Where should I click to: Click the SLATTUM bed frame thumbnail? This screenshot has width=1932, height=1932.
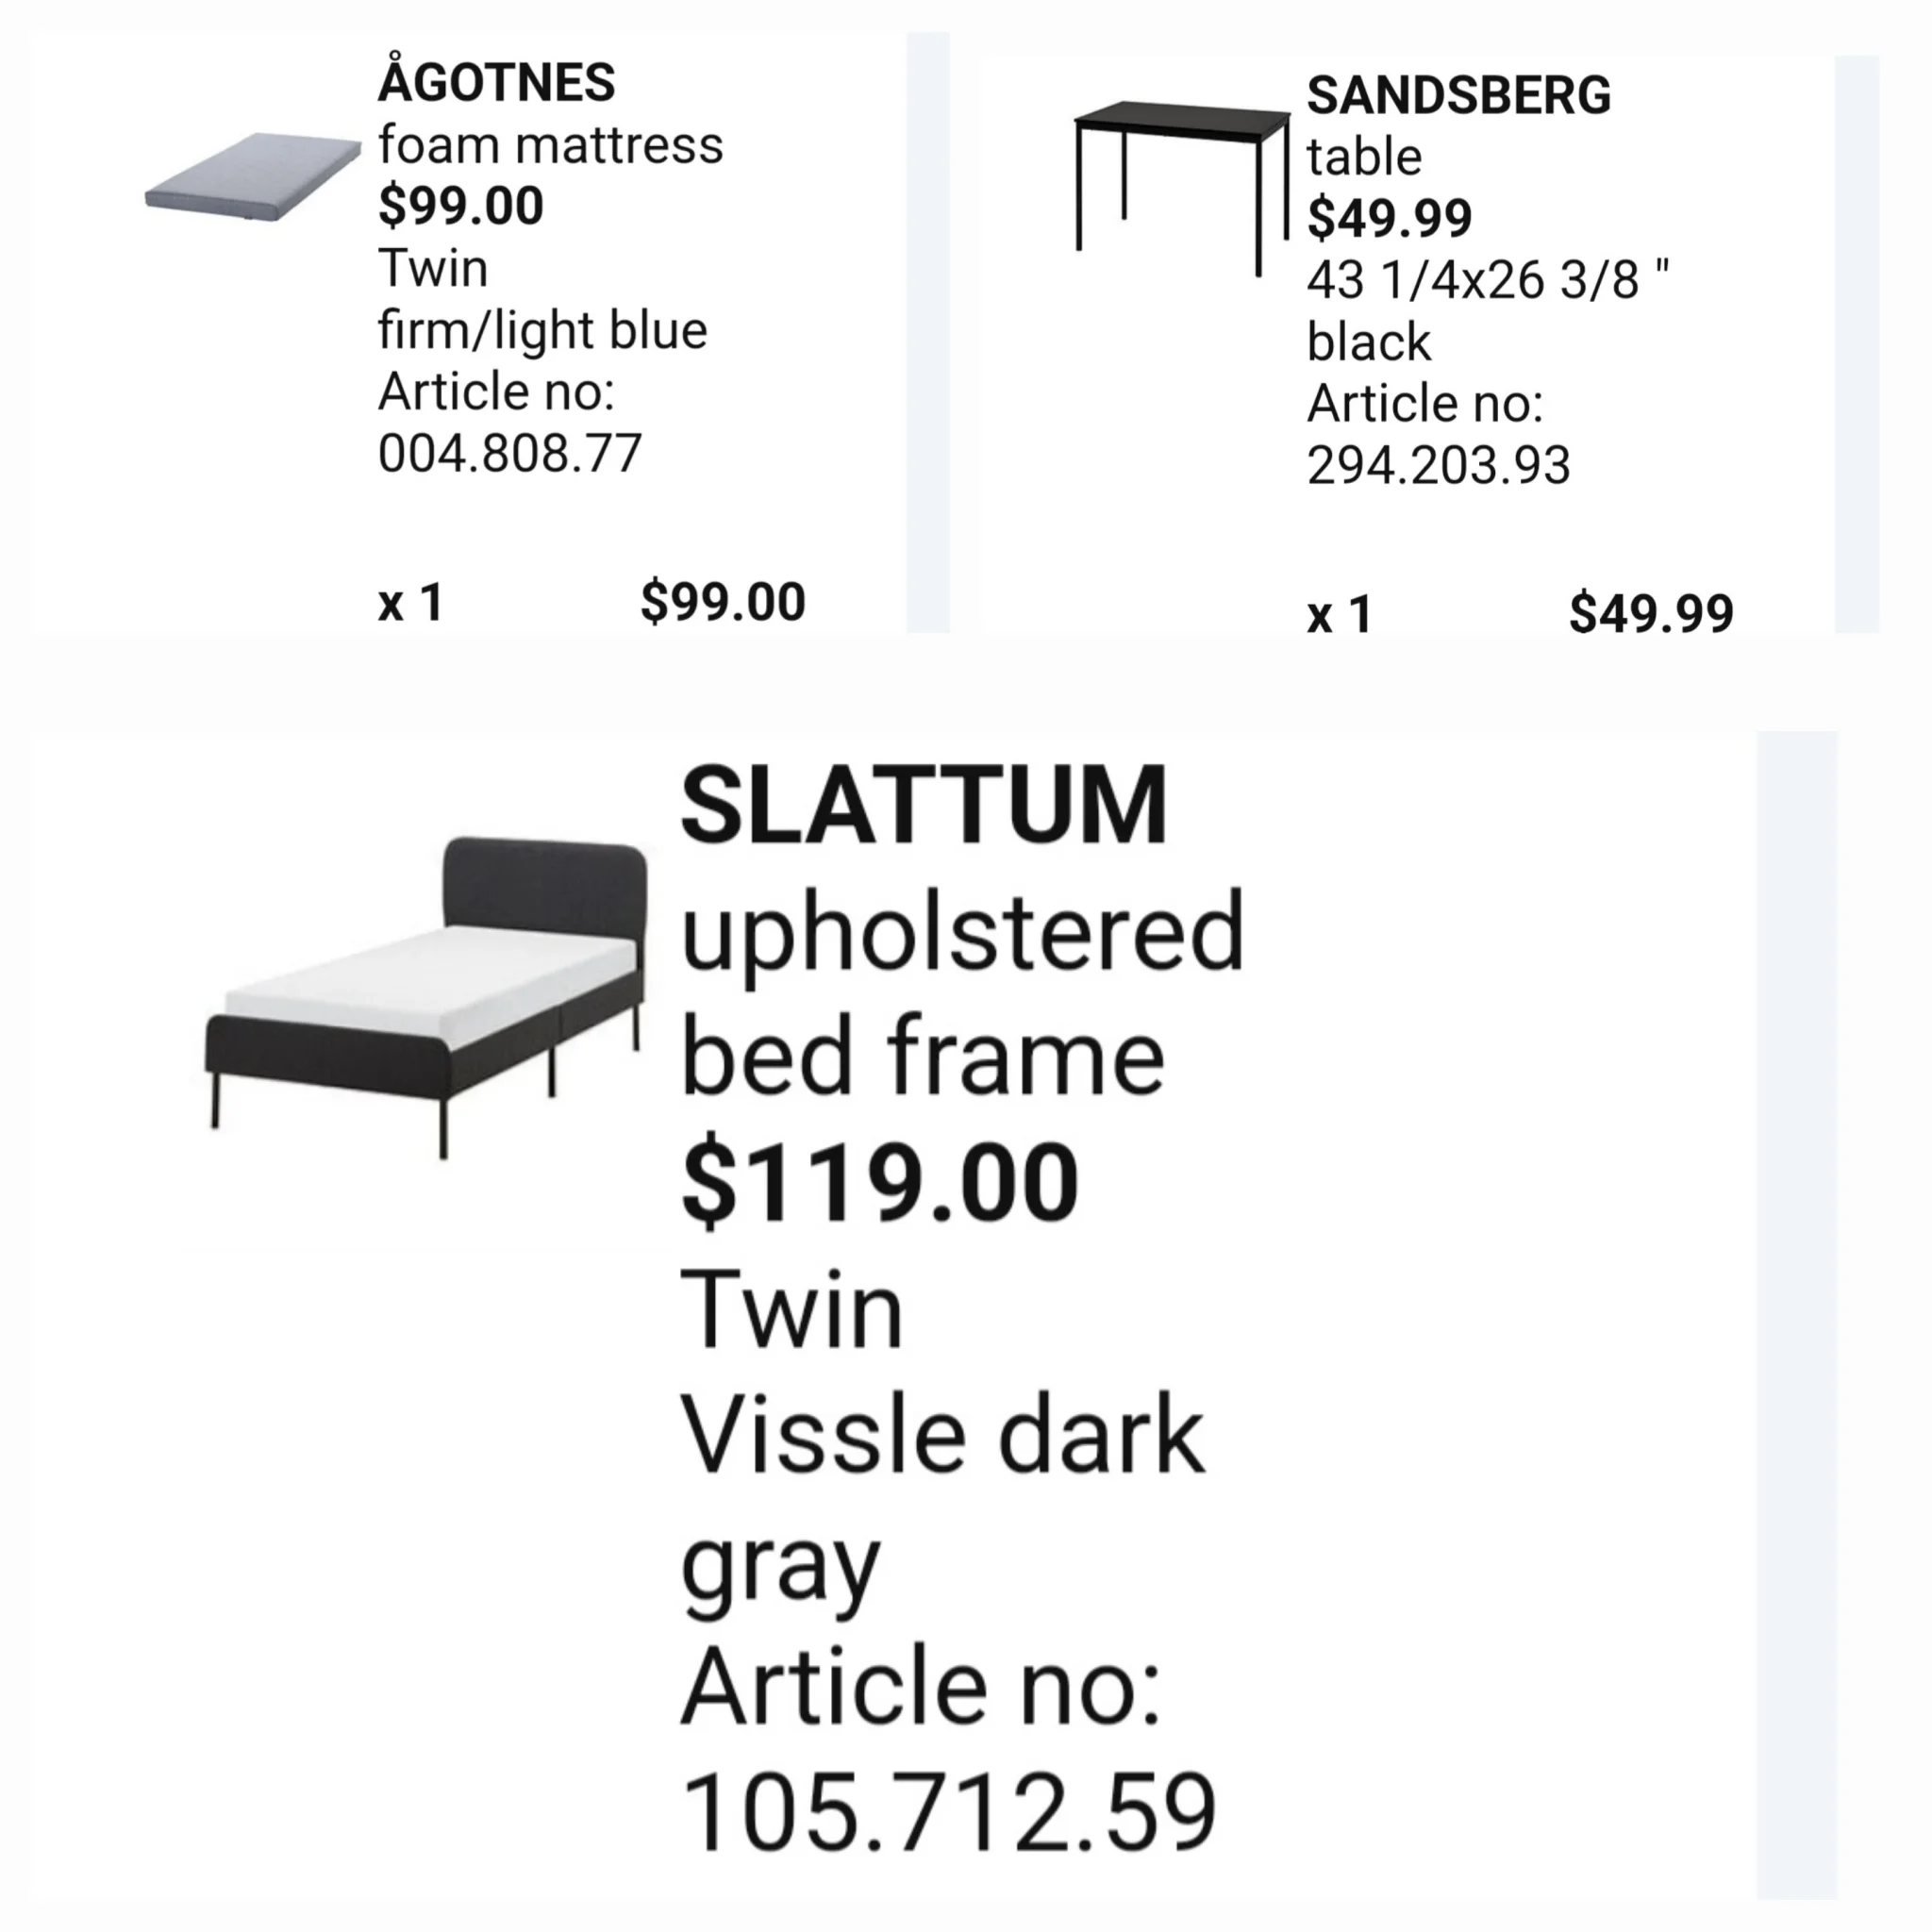427,995
